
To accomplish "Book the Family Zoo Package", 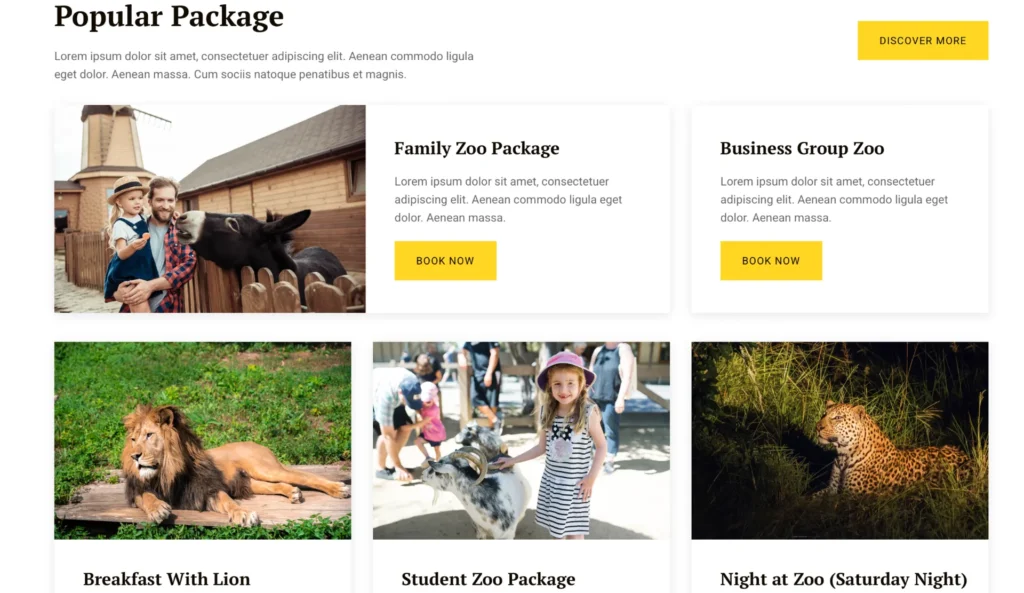I will click(445, 261).
